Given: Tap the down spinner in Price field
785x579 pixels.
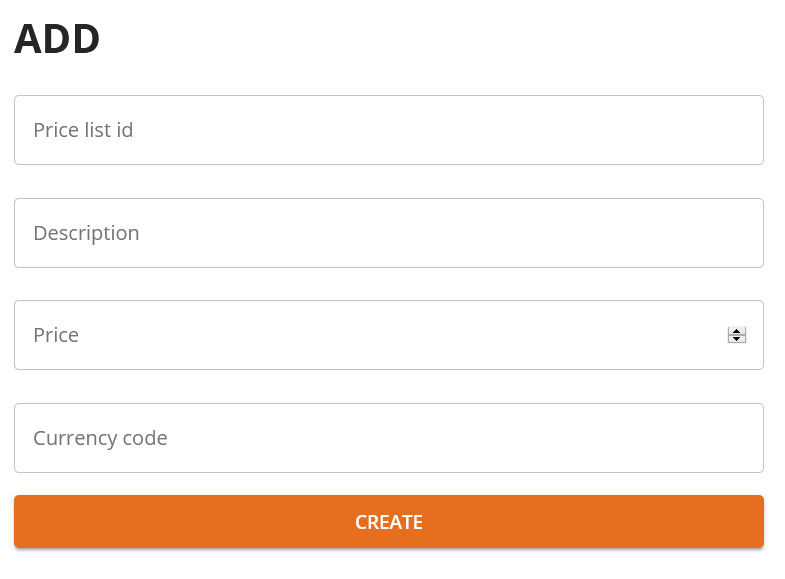Looking at the screenshot, I should coord(737,339).
